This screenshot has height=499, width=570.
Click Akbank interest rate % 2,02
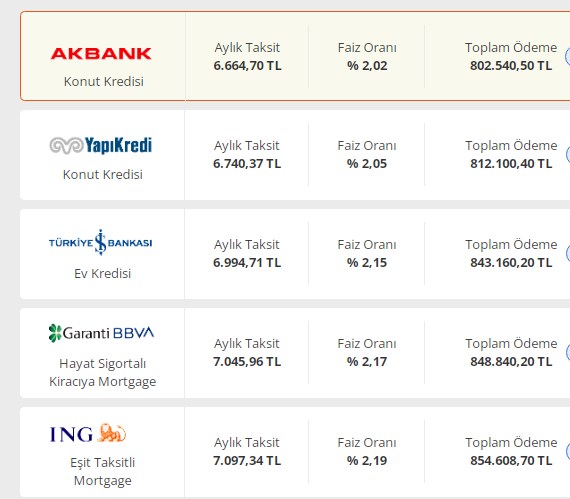pyautogui.click(x=367, y=66)
